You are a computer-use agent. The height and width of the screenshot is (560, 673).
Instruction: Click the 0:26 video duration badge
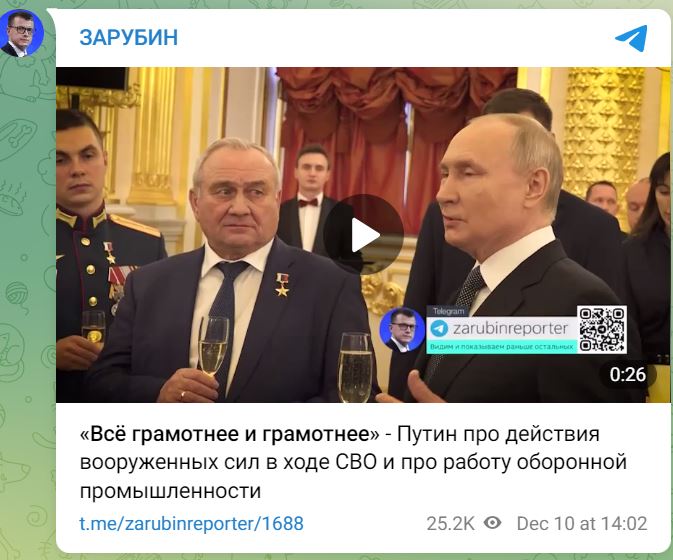(628, 374)
